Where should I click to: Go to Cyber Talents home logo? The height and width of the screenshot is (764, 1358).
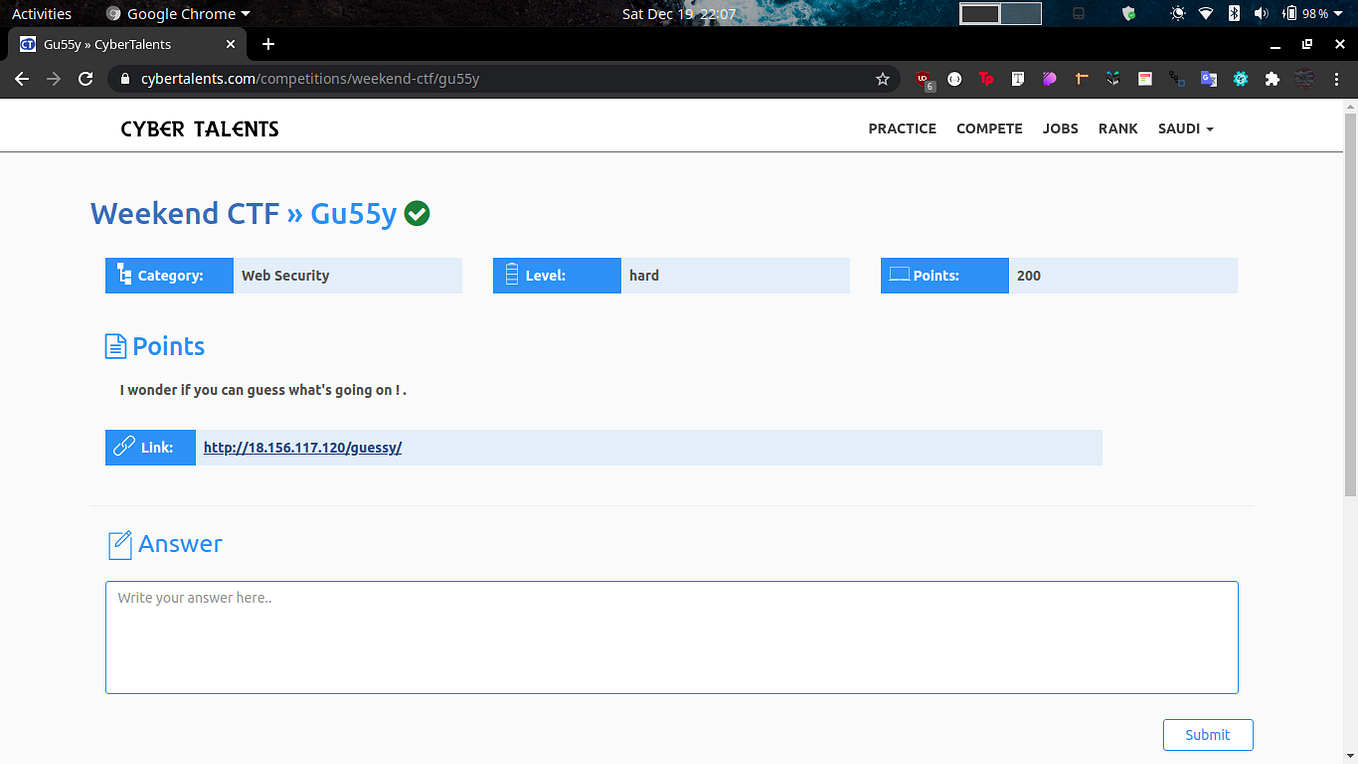click(199, 129)
